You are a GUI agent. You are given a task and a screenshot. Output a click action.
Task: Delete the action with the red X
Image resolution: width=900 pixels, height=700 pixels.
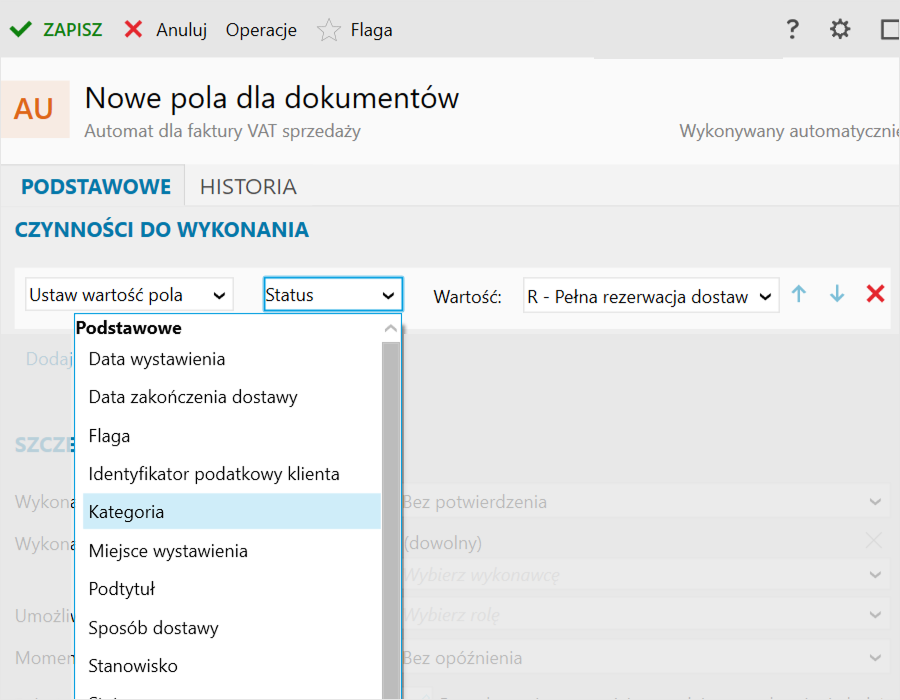tap(875, 294)
